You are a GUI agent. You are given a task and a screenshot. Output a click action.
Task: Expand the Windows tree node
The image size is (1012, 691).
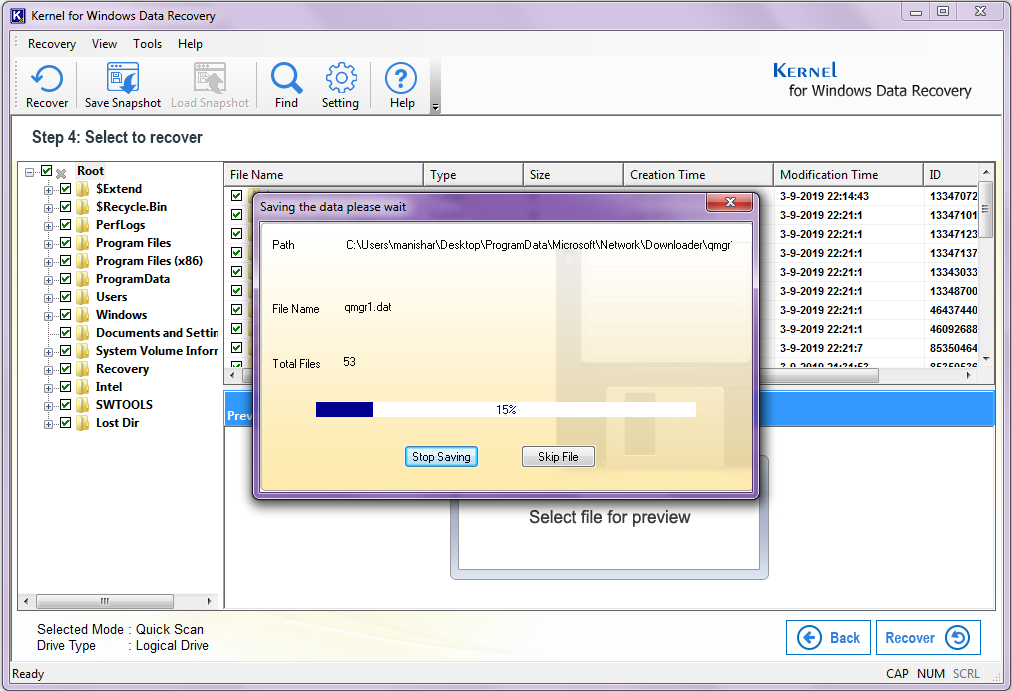point(48,317)
